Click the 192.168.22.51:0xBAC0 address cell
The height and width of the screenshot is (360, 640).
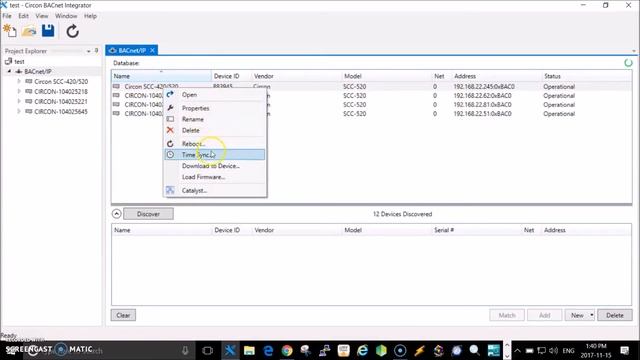click(x=482, y=113)
